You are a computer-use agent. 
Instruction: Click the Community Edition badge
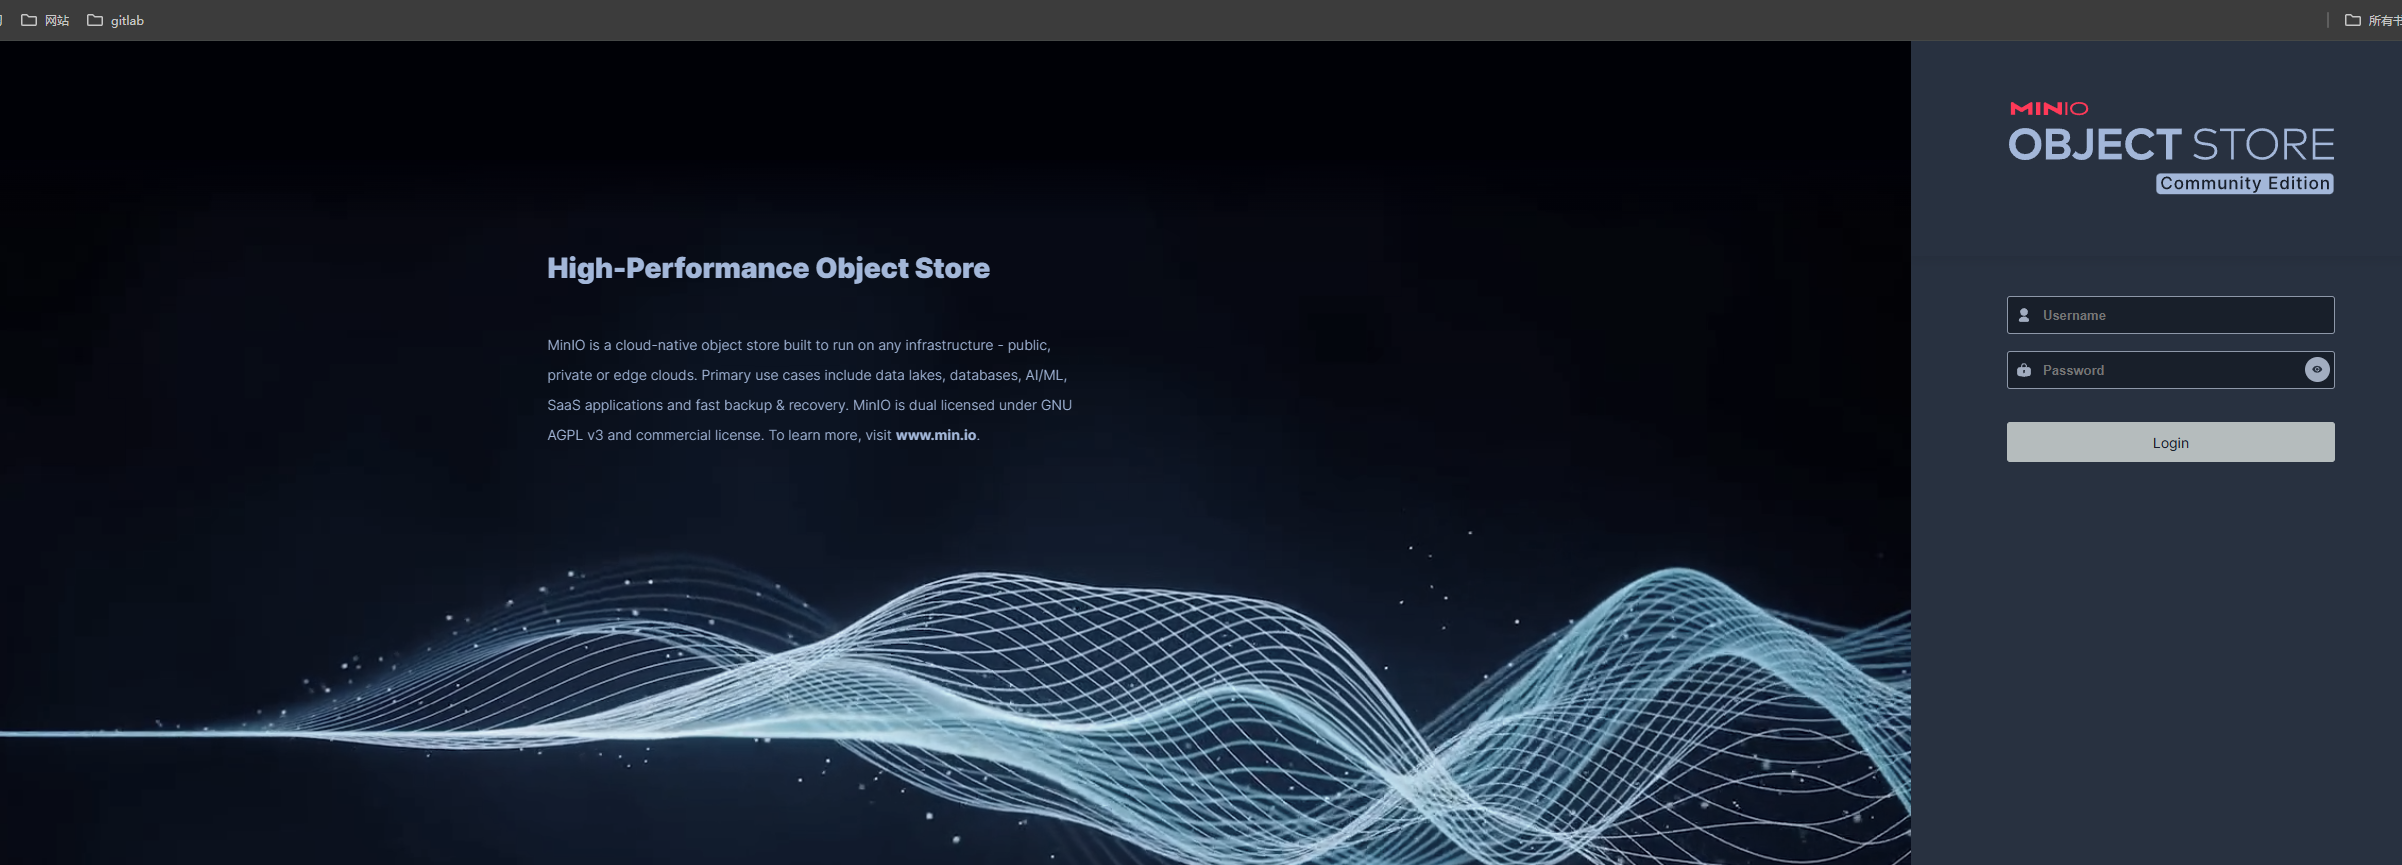click(2244, 183)
